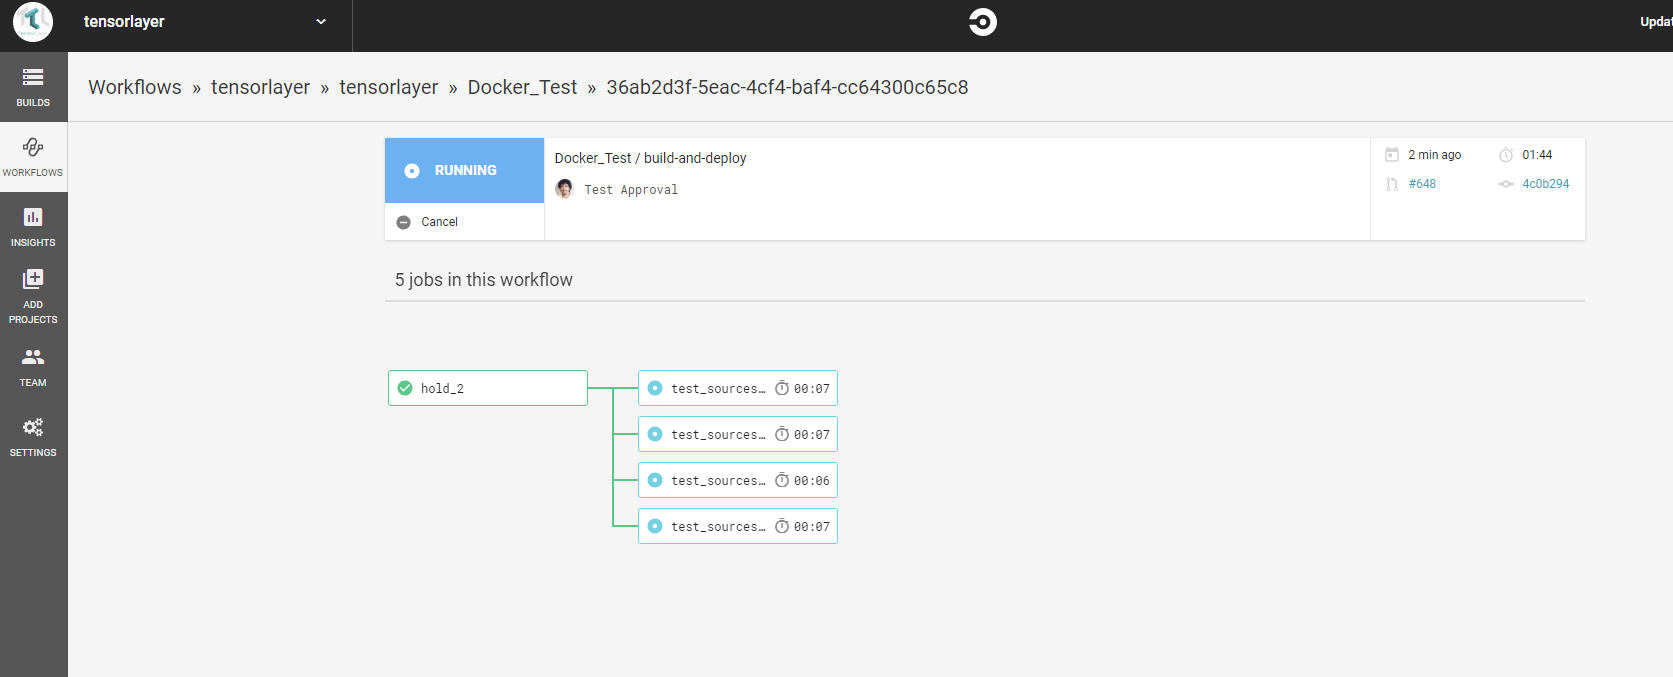1673x677 pixels.
Task: Expand the tensorlayer organization dropdown arrow
Action: pos(321,21)
